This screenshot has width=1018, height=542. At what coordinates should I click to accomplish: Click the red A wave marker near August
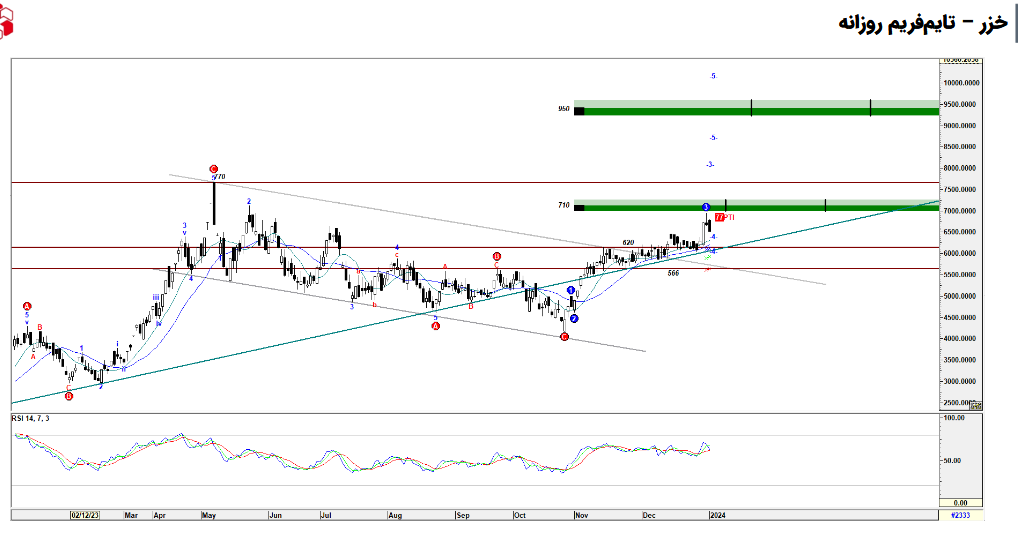click(436, 326)
